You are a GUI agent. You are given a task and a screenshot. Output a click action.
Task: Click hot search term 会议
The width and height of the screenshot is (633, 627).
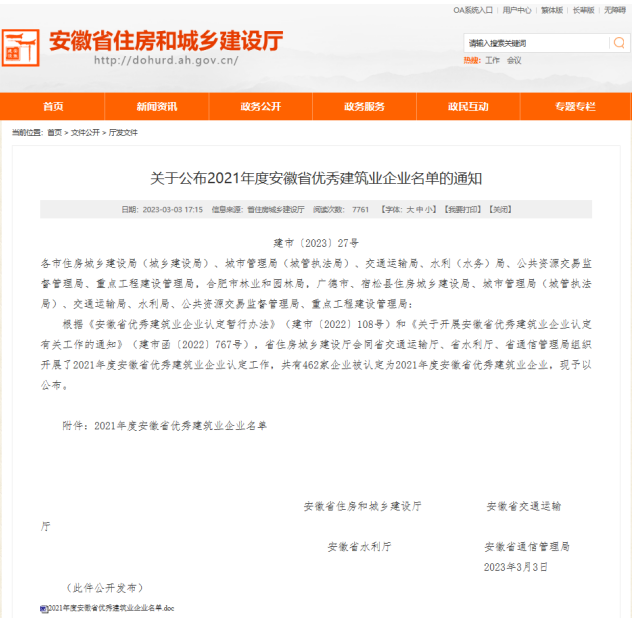pos(513,61)
